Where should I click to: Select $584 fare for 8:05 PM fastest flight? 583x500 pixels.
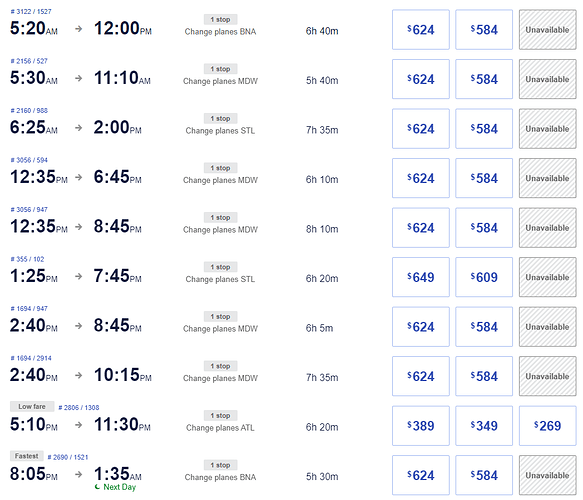(484, 475)
